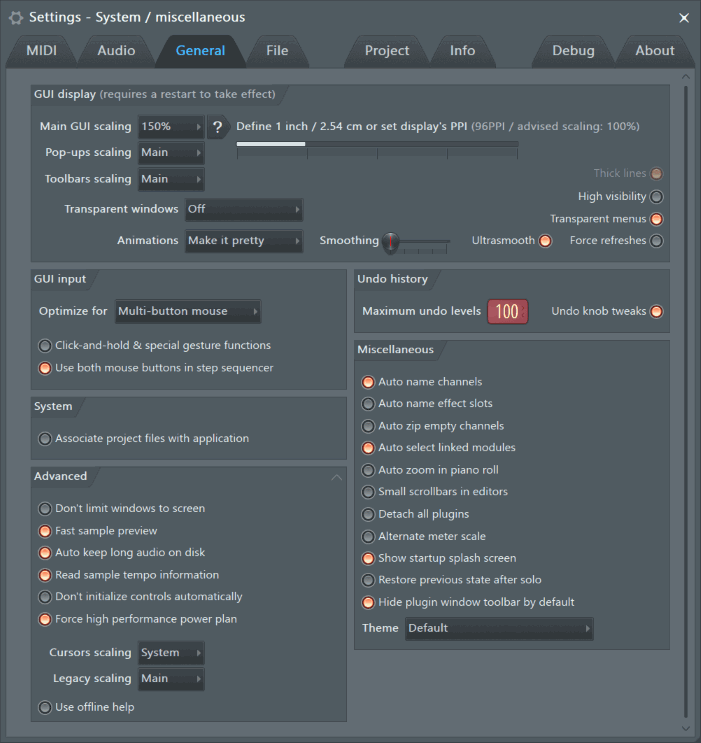701x743 pixels.
Task: Open the Animations dropdown
Action: pyautogui.click(x=244, y=241)
